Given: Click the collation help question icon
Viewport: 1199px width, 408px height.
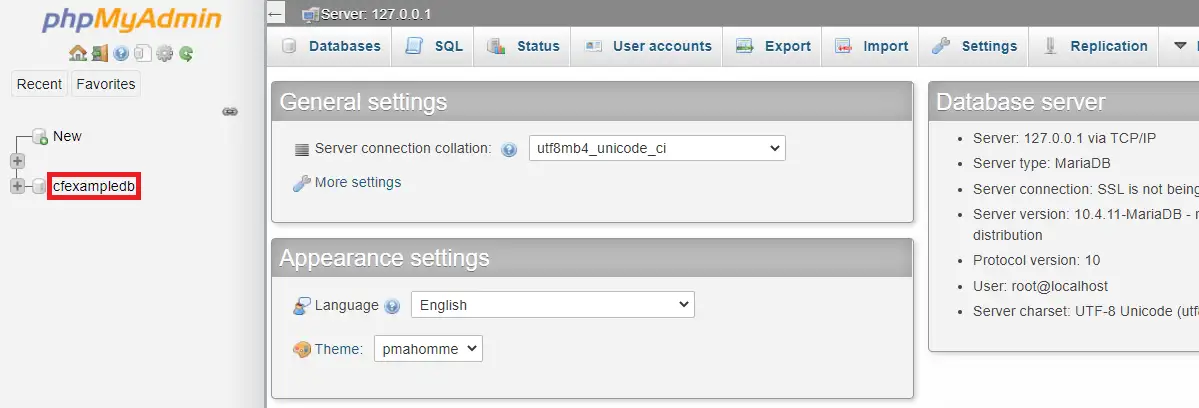Looking at the screenshot, I should pos(509,150).
